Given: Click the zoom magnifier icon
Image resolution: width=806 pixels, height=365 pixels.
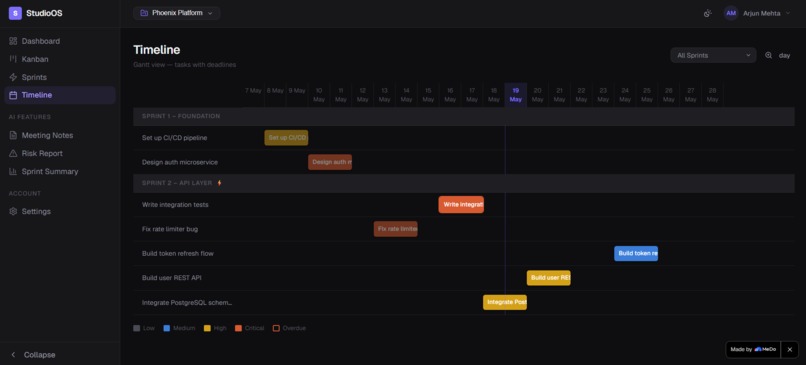Looking at the screenshot, I should pyautogui.click(x=768, y=55).
